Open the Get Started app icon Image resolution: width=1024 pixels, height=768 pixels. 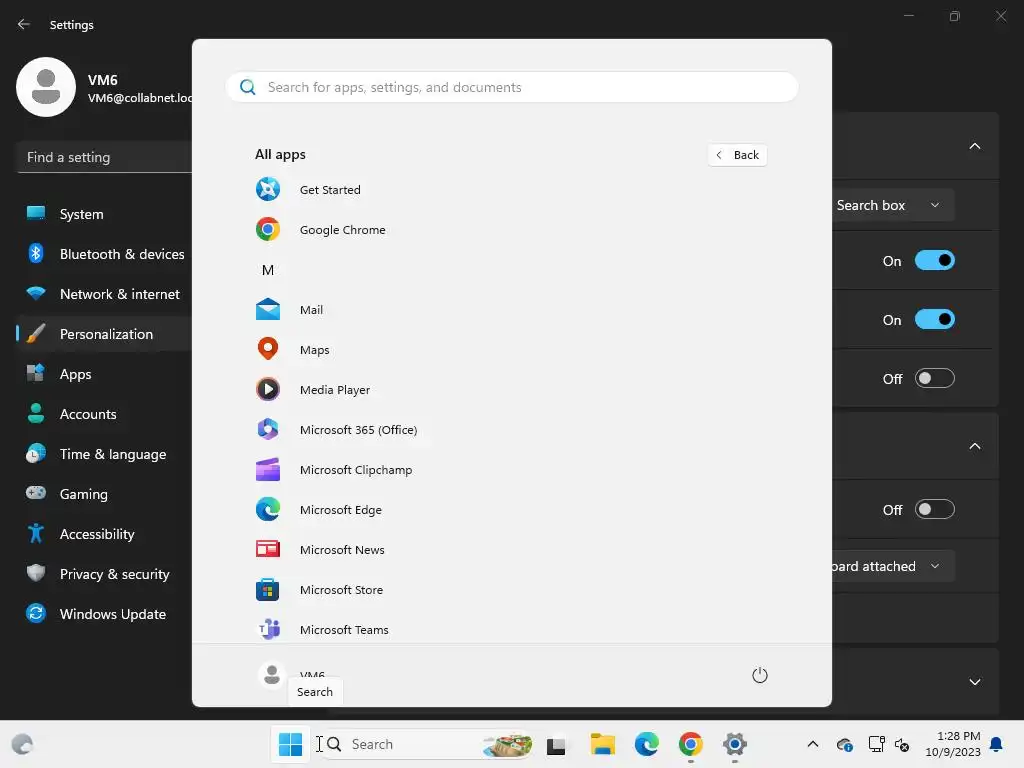[268, 189]
